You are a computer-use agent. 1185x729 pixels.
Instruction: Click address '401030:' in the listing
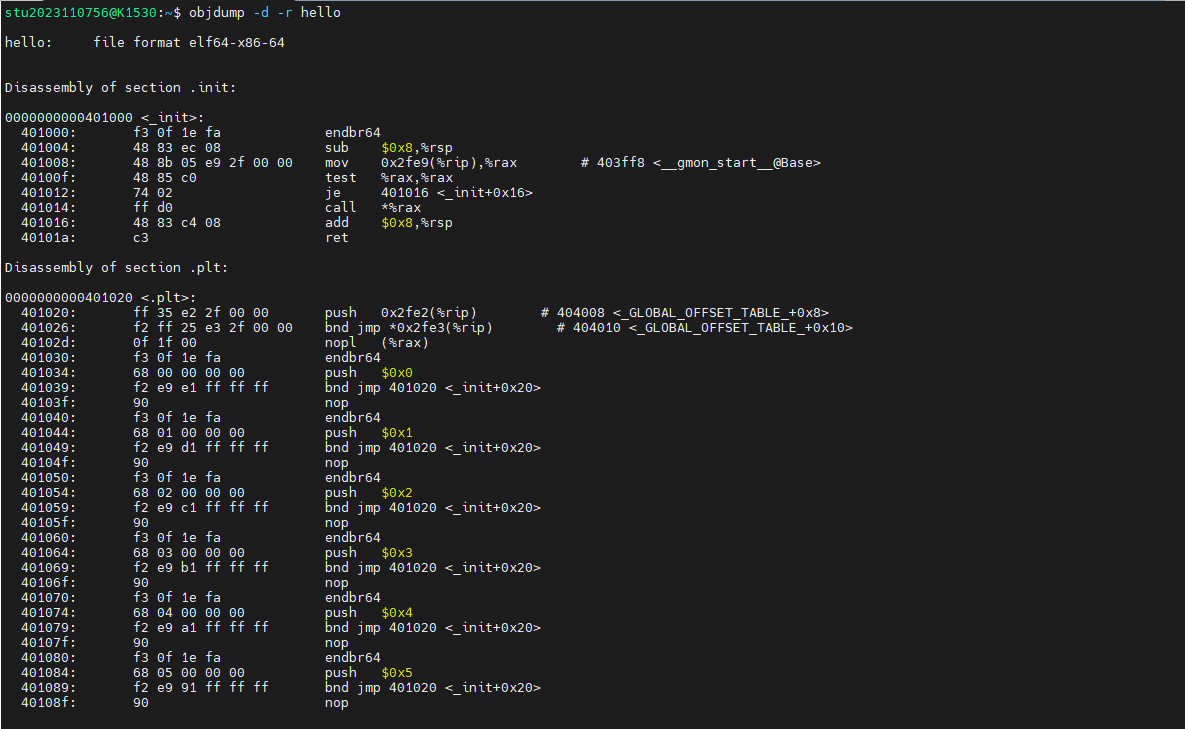(48, 358)
